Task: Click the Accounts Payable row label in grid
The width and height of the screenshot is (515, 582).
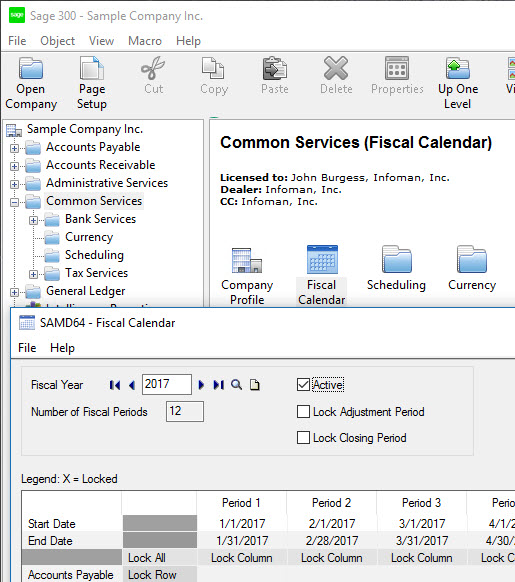Action: point(71,575)
